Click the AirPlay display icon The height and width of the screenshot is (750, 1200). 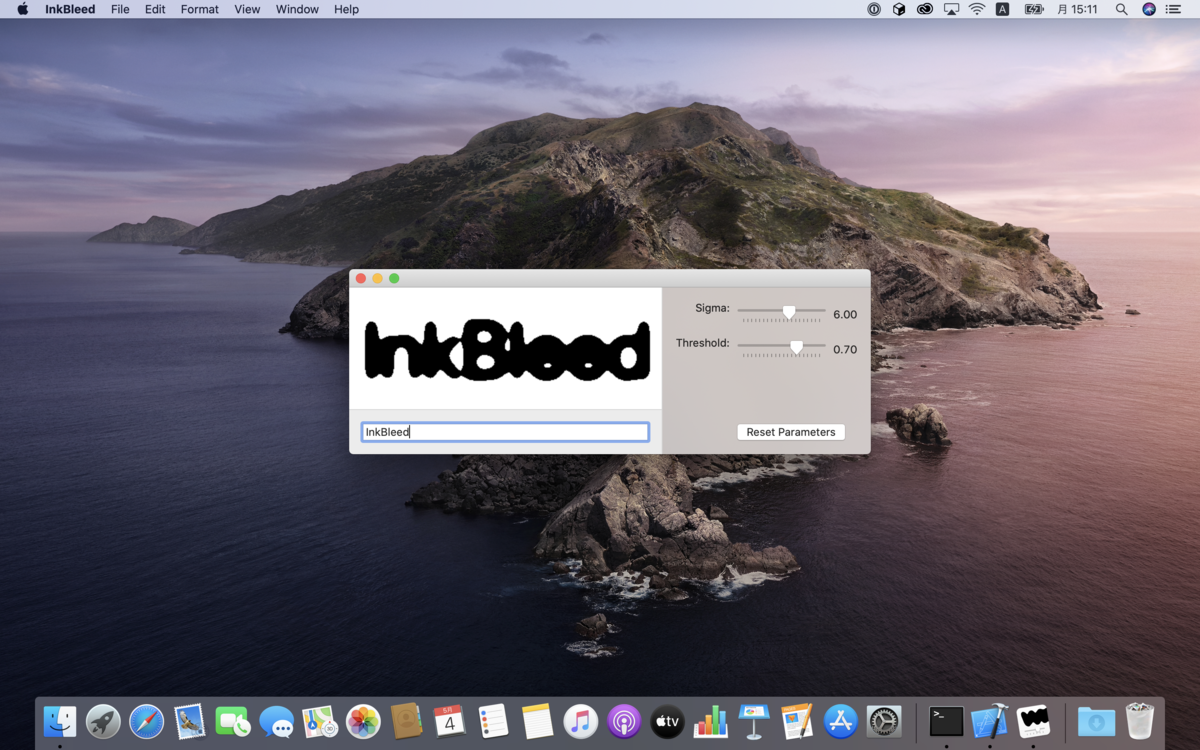pos(951,9)
